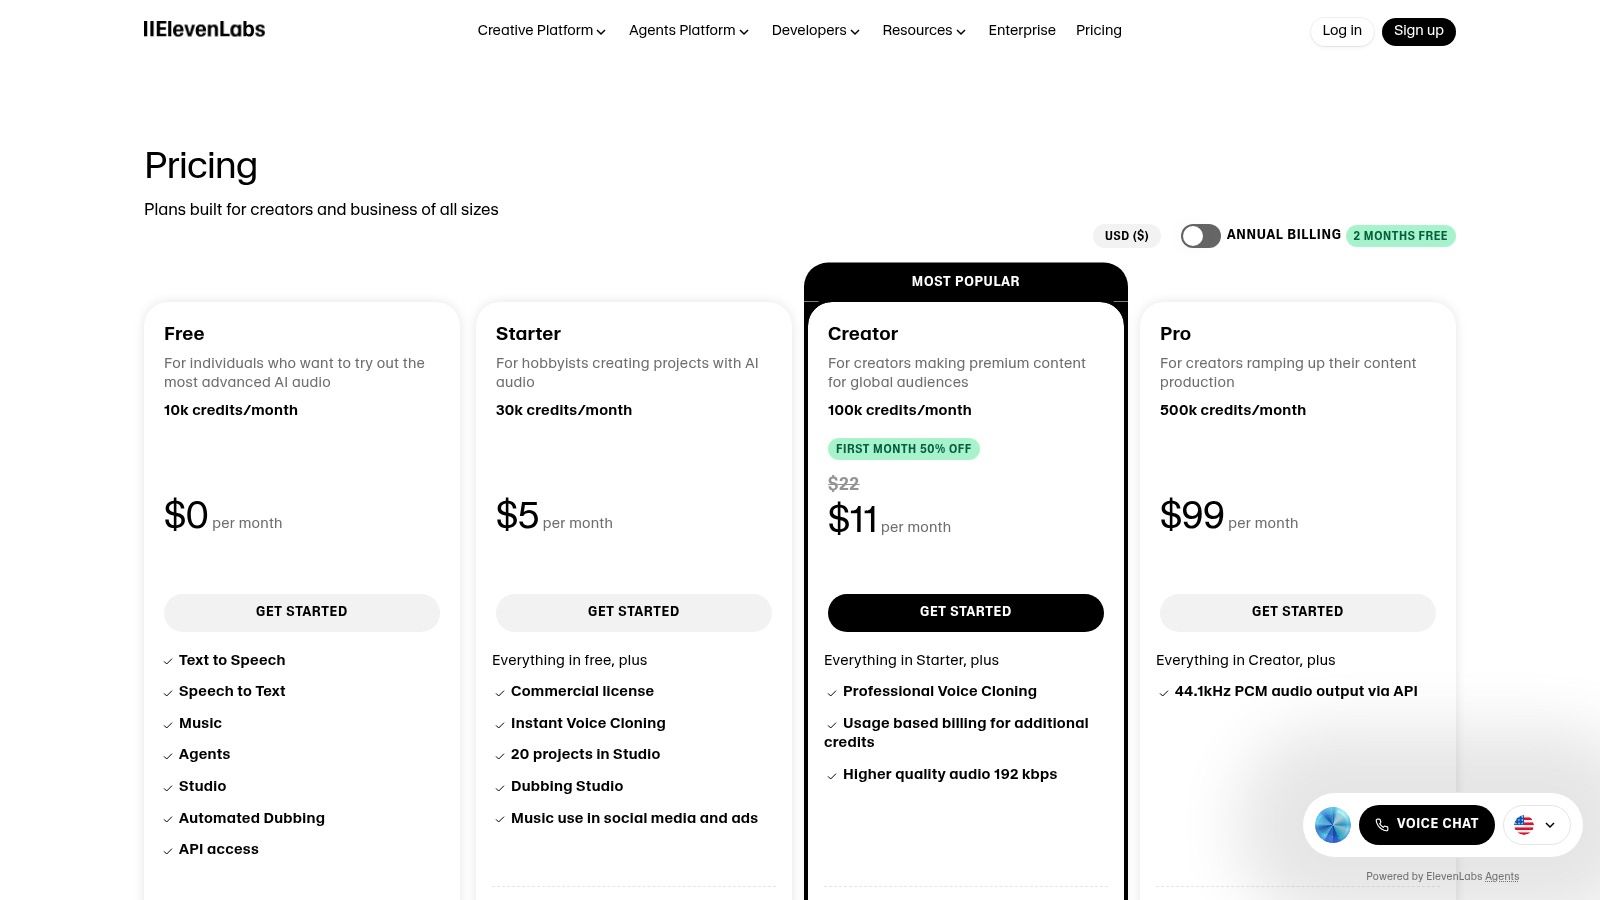Image resolution: width=1600 pixels, height=900 pixels.
Task: Click the phone icon in Voice Chat widget
Action: coord(1382,824)
